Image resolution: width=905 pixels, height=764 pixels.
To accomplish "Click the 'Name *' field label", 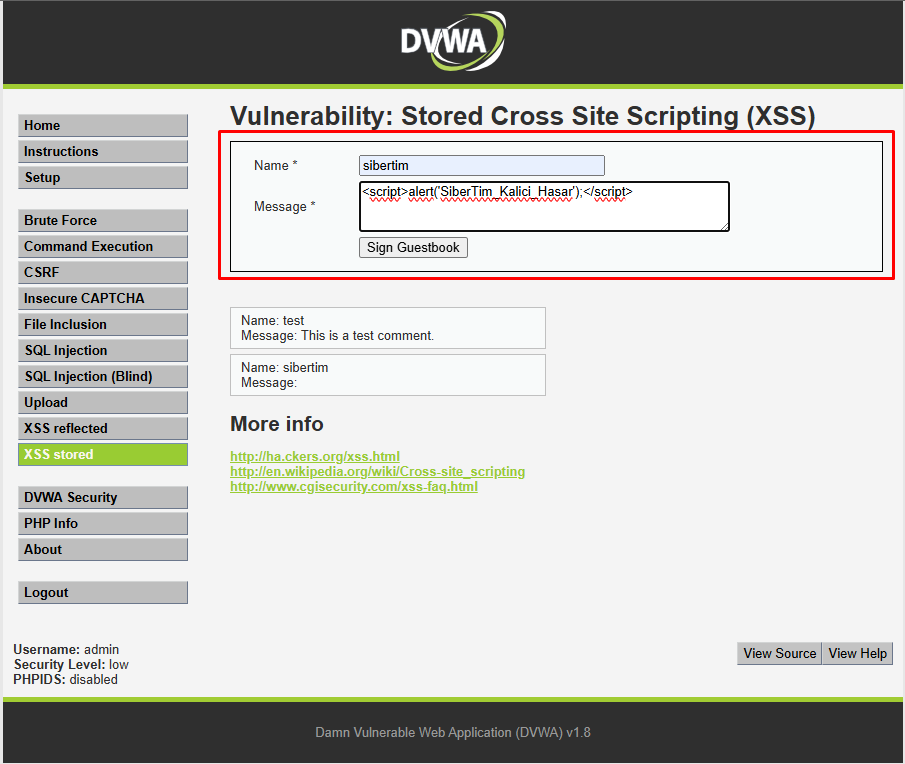I will click(276, 166).
